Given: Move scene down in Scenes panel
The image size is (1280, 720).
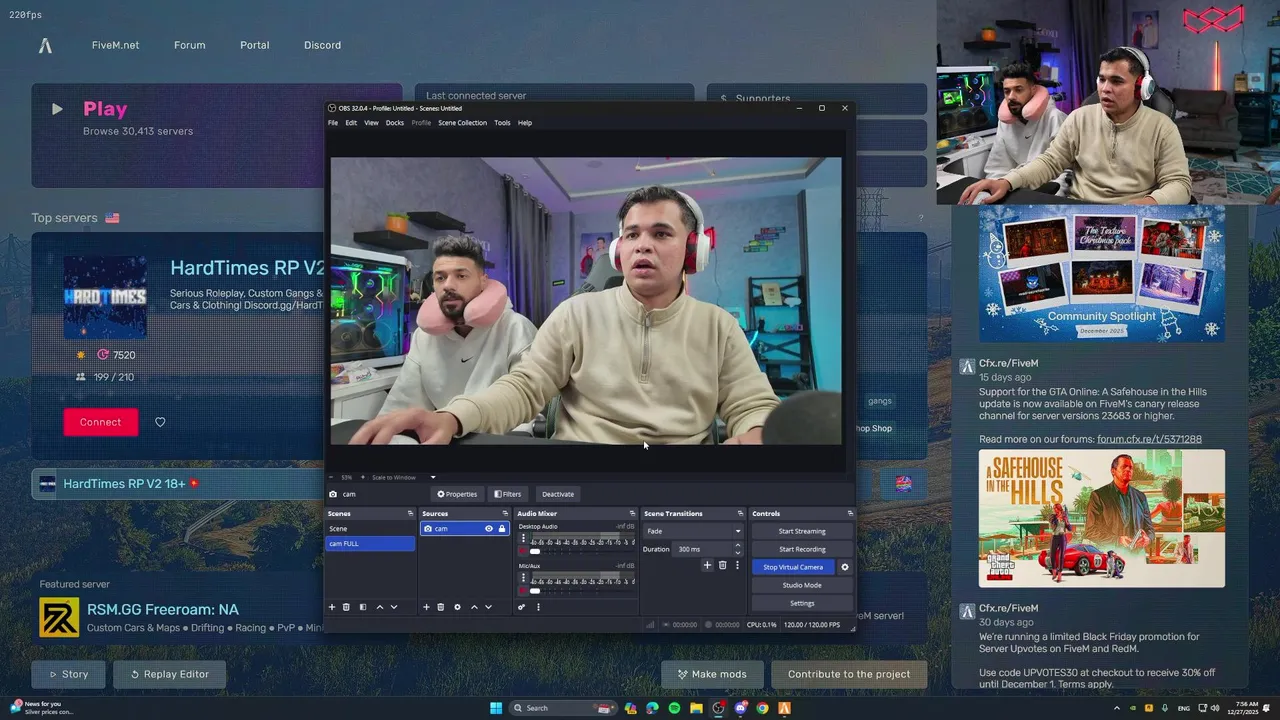Looking at the screenshot, I should tap(394, 607).
